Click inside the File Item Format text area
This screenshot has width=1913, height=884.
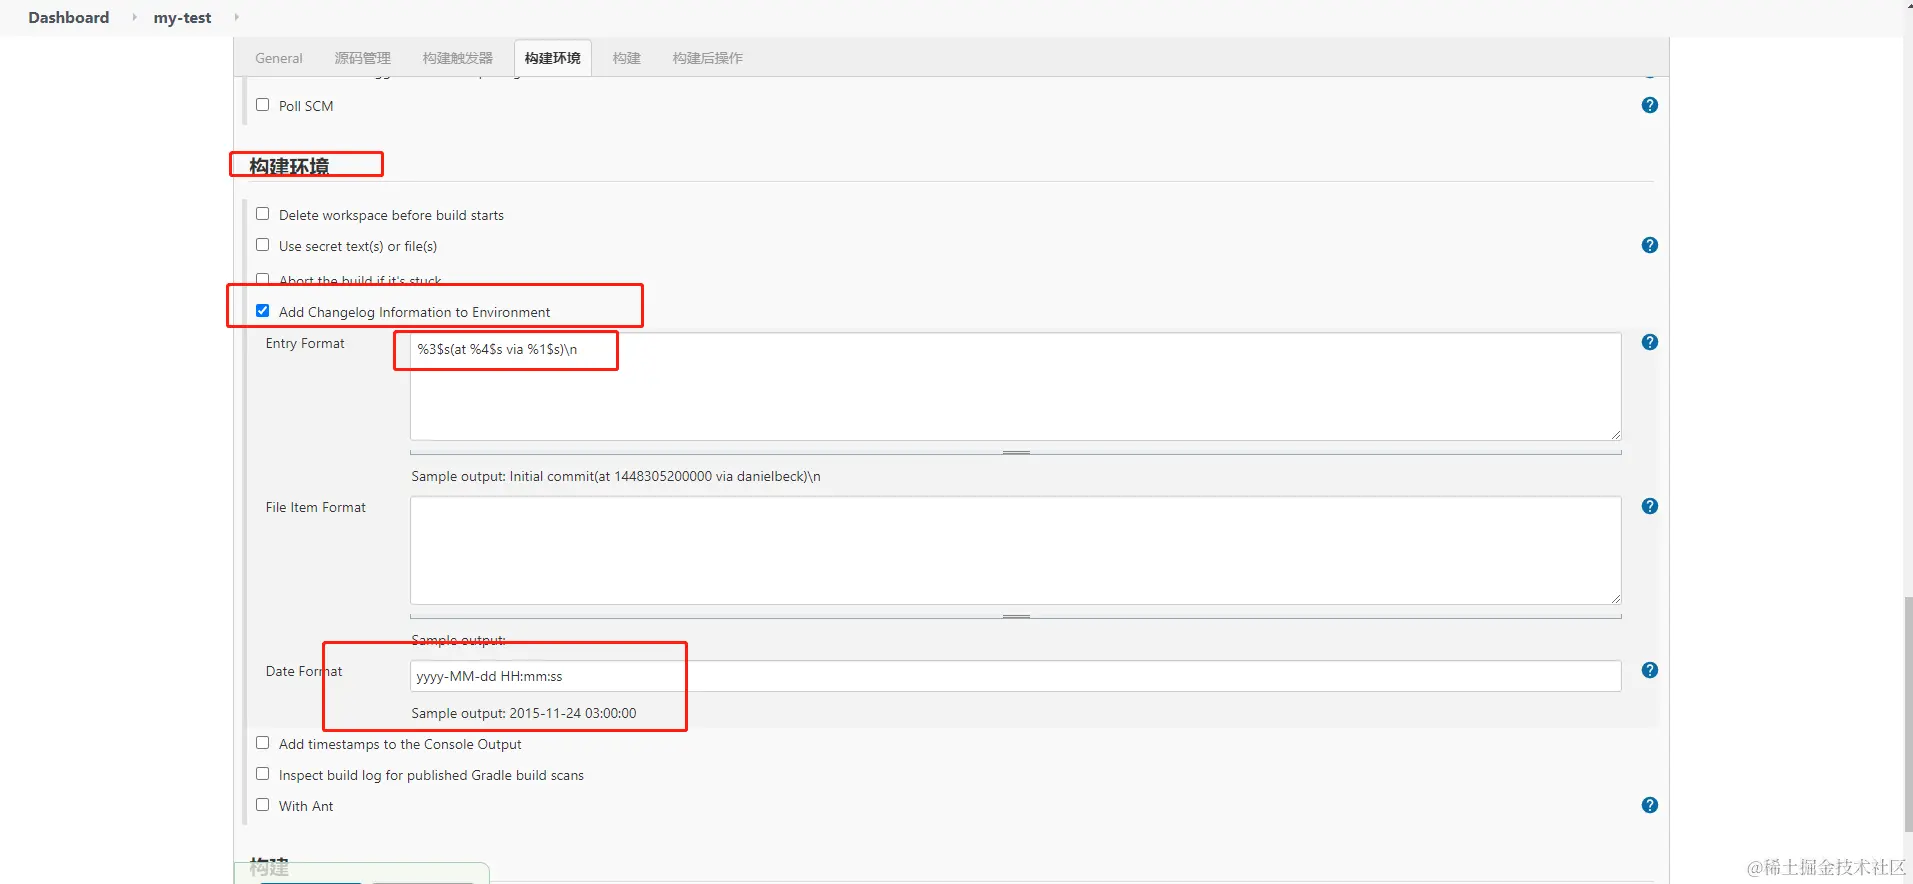pos(1015,550)
